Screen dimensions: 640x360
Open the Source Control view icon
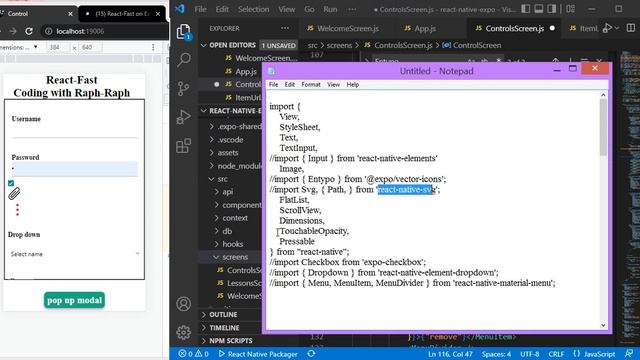(x=184, y=88)
